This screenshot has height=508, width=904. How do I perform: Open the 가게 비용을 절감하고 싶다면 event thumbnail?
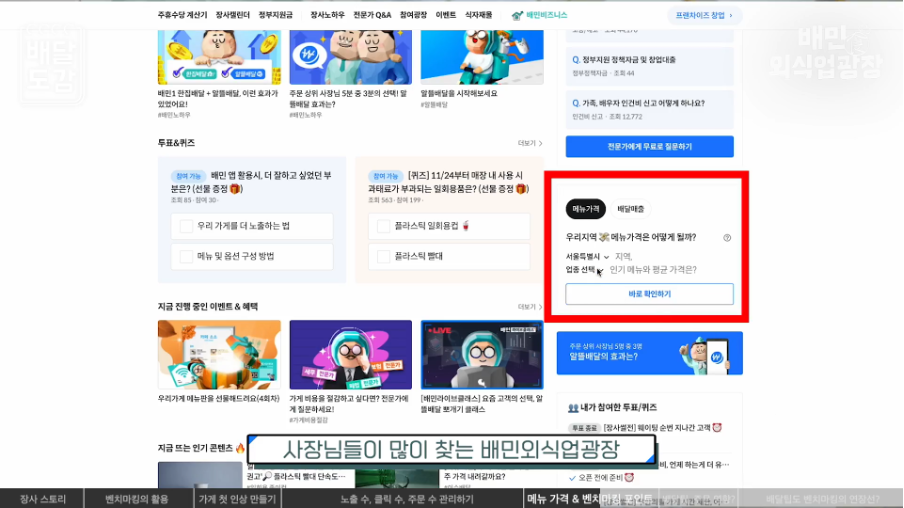351,355
